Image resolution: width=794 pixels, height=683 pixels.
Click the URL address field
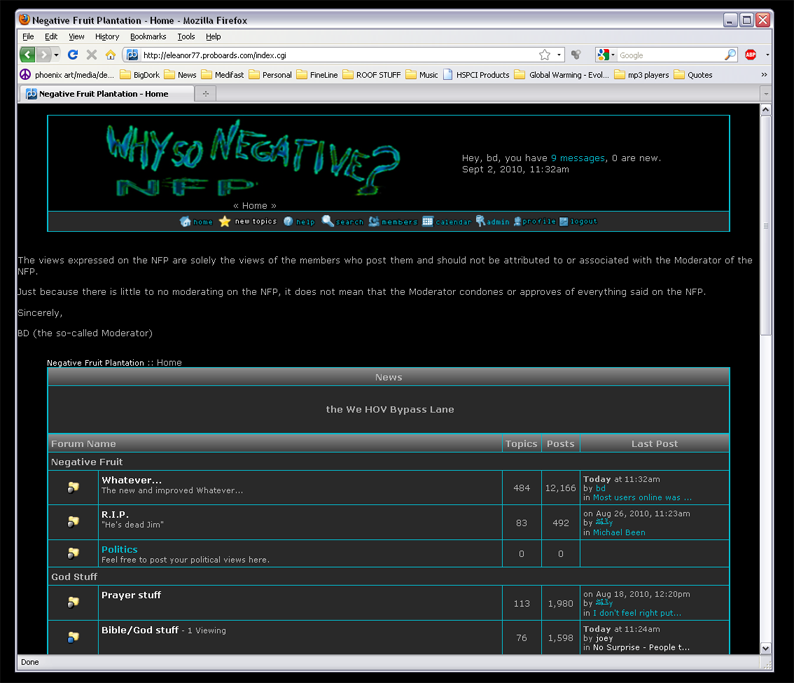[338, 55]
